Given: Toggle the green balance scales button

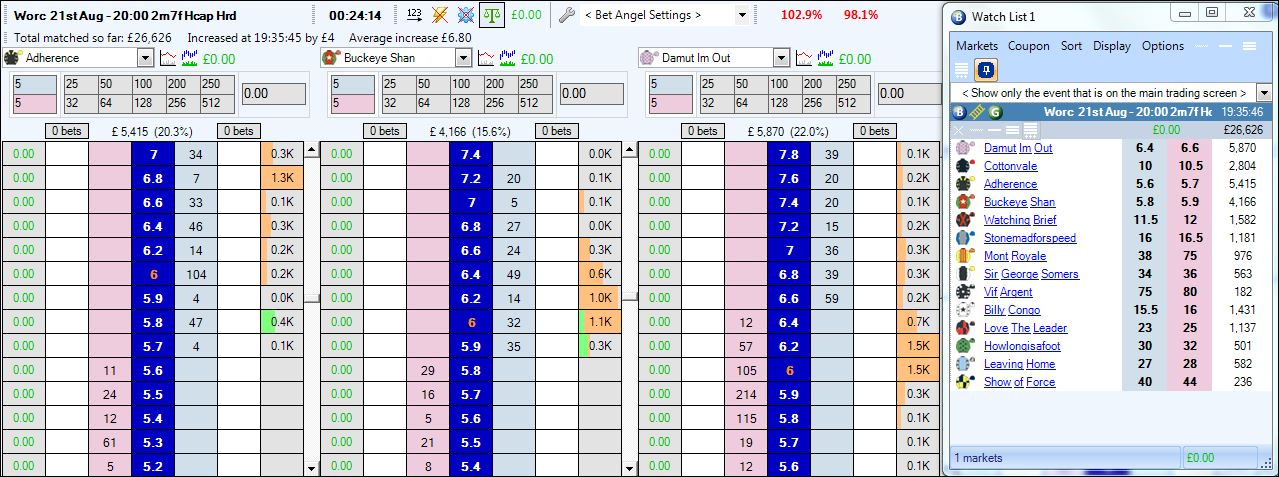Looking at the screenshot, I should 492,15.
